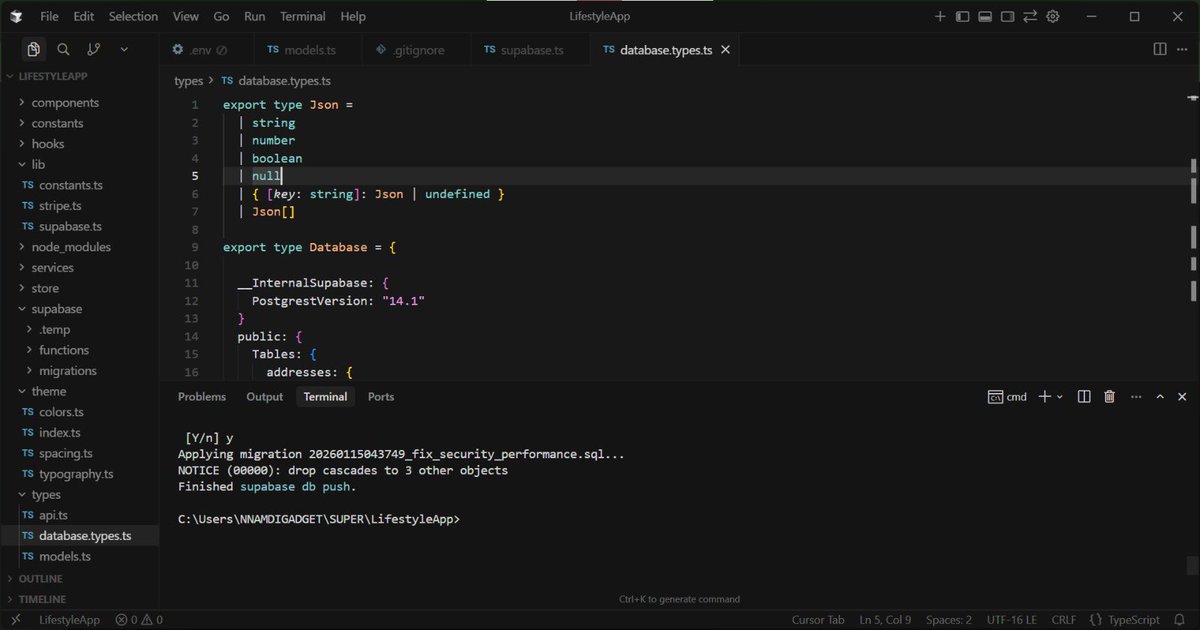Open the new terminal launch profile dropdown

[x=1060, y=397]
